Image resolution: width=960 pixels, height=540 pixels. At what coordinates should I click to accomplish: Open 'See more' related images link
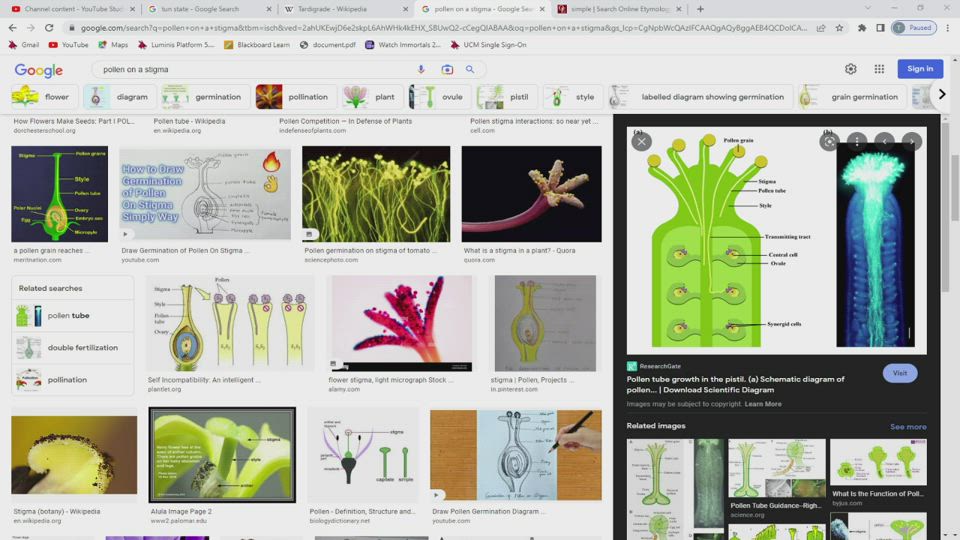[x=908, y=427]
